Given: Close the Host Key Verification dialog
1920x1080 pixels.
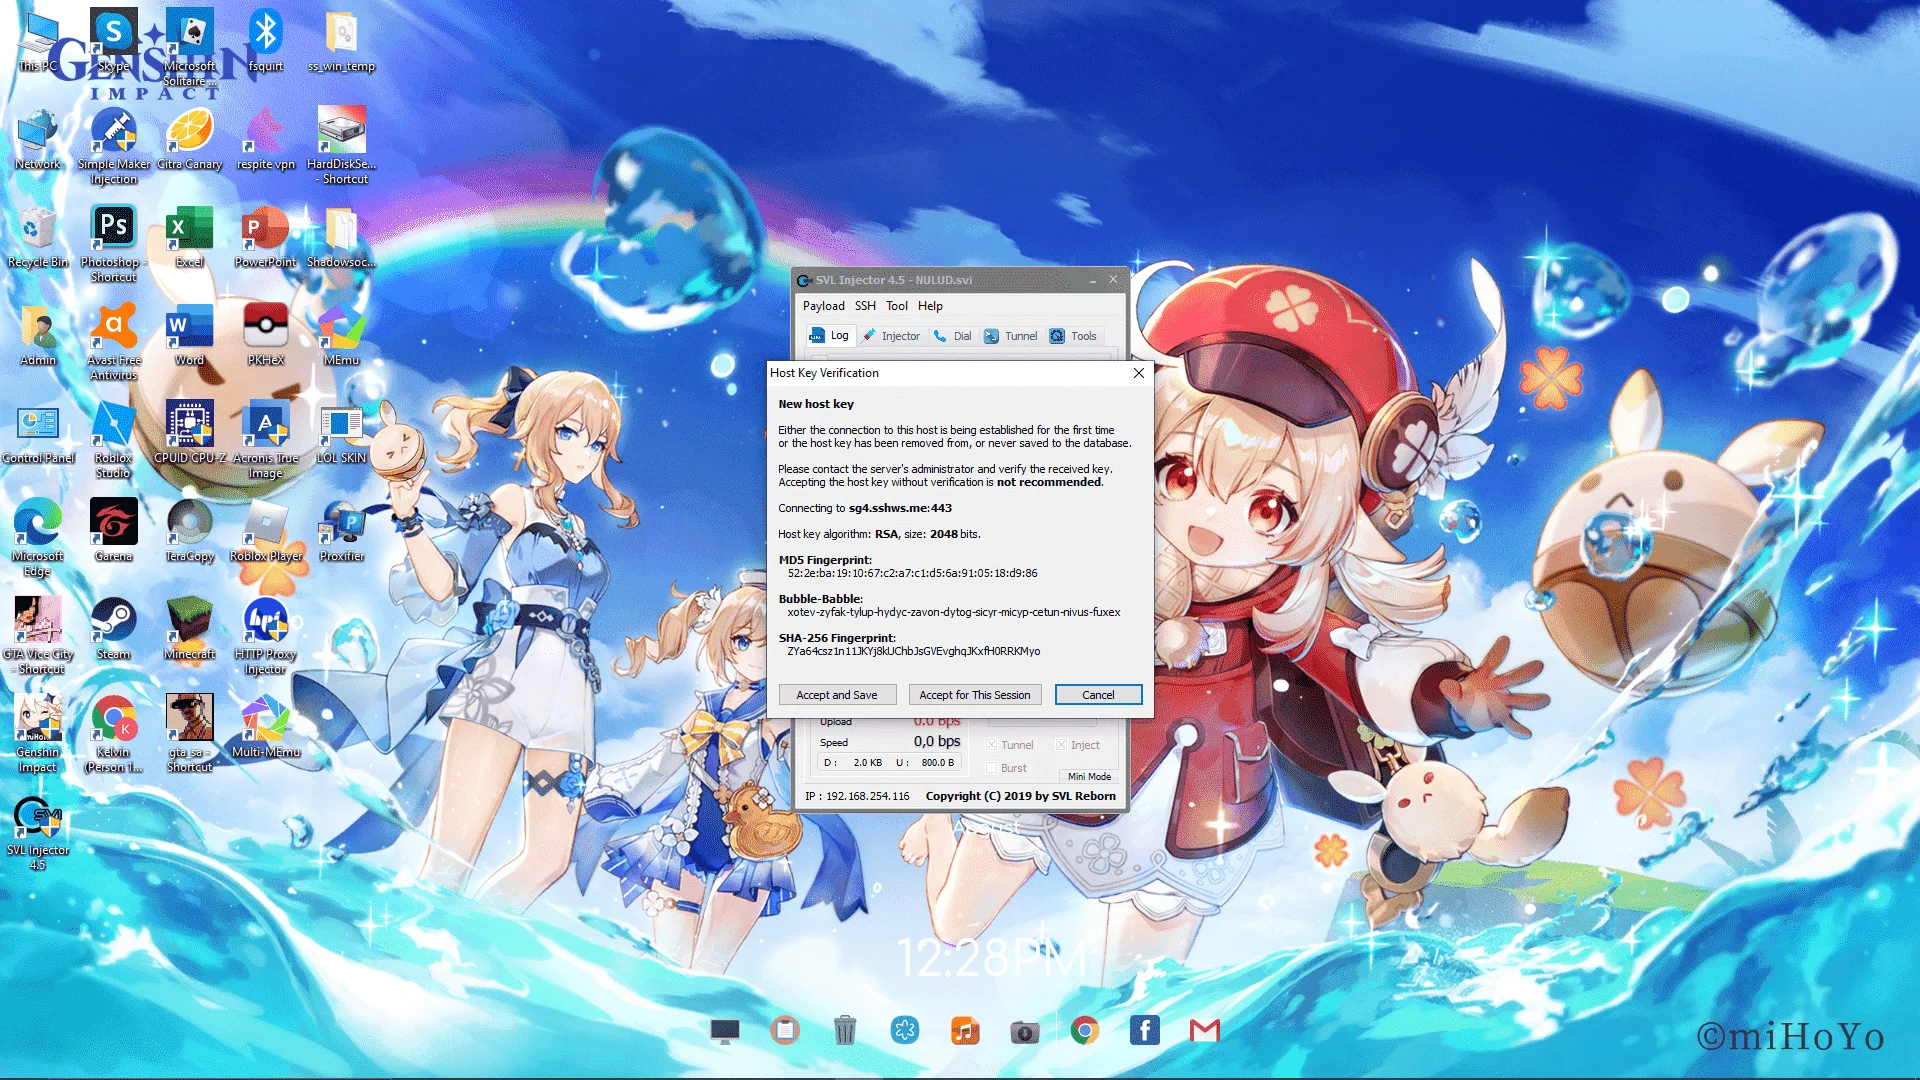Looking at the screenshot, I should pyautogui.click(x=1139, y=373).
